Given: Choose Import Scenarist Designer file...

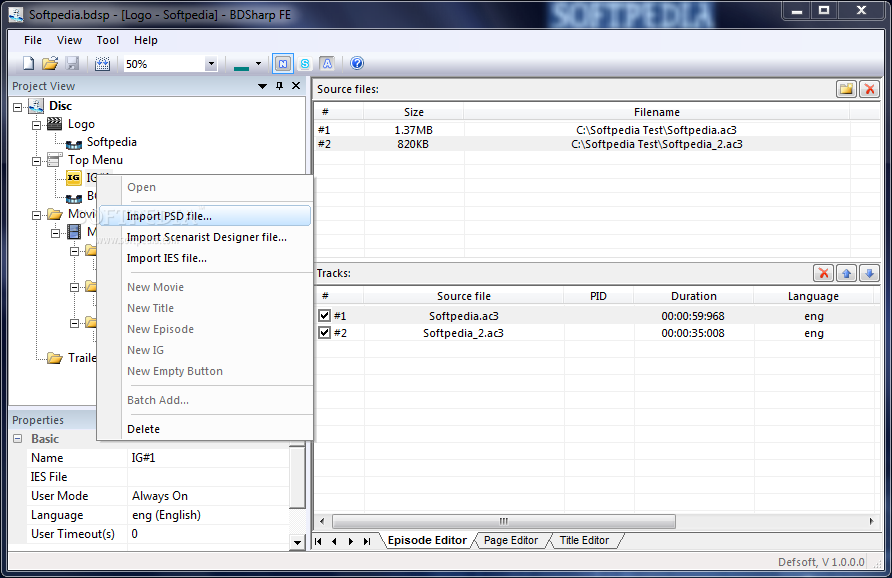Looking at the screenshot, I should (x=205, y=237).
